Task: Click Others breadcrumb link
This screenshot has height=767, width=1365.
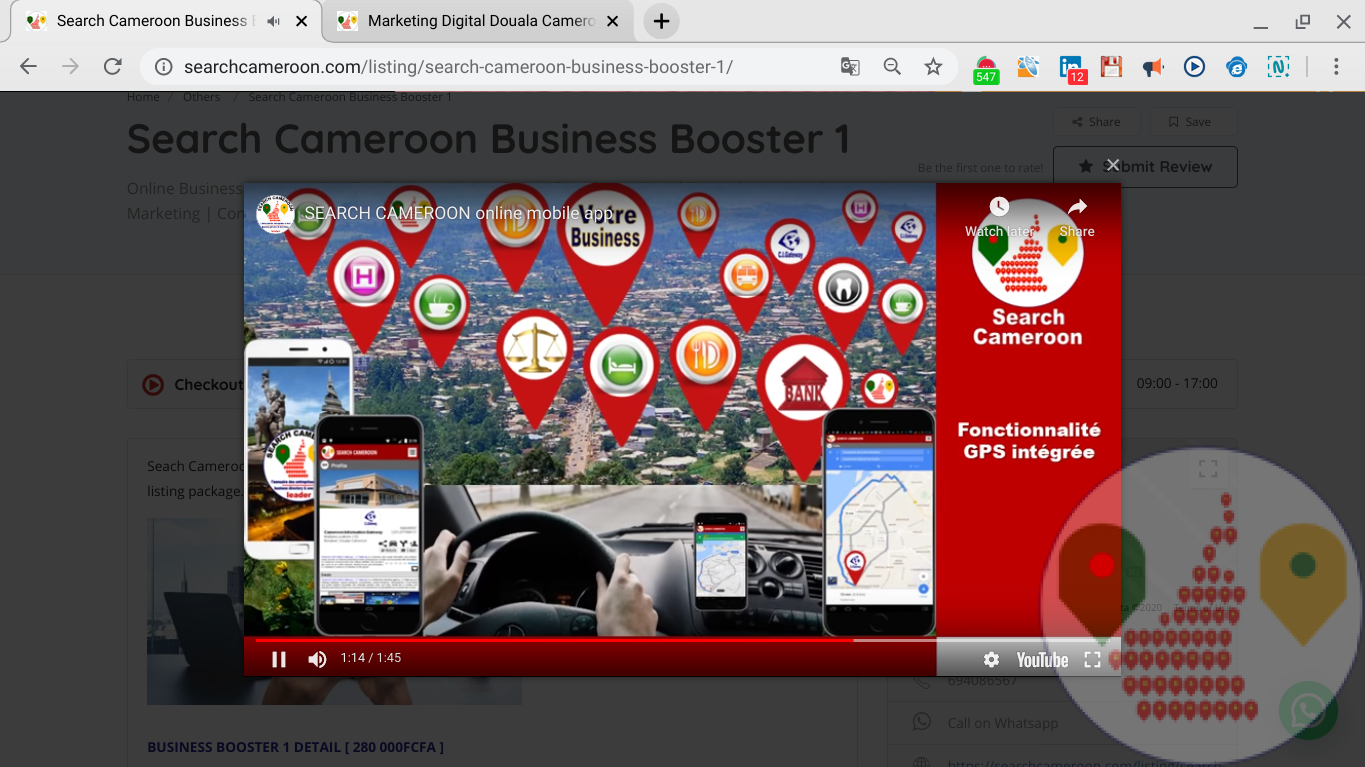Action: tap(201, 97)
